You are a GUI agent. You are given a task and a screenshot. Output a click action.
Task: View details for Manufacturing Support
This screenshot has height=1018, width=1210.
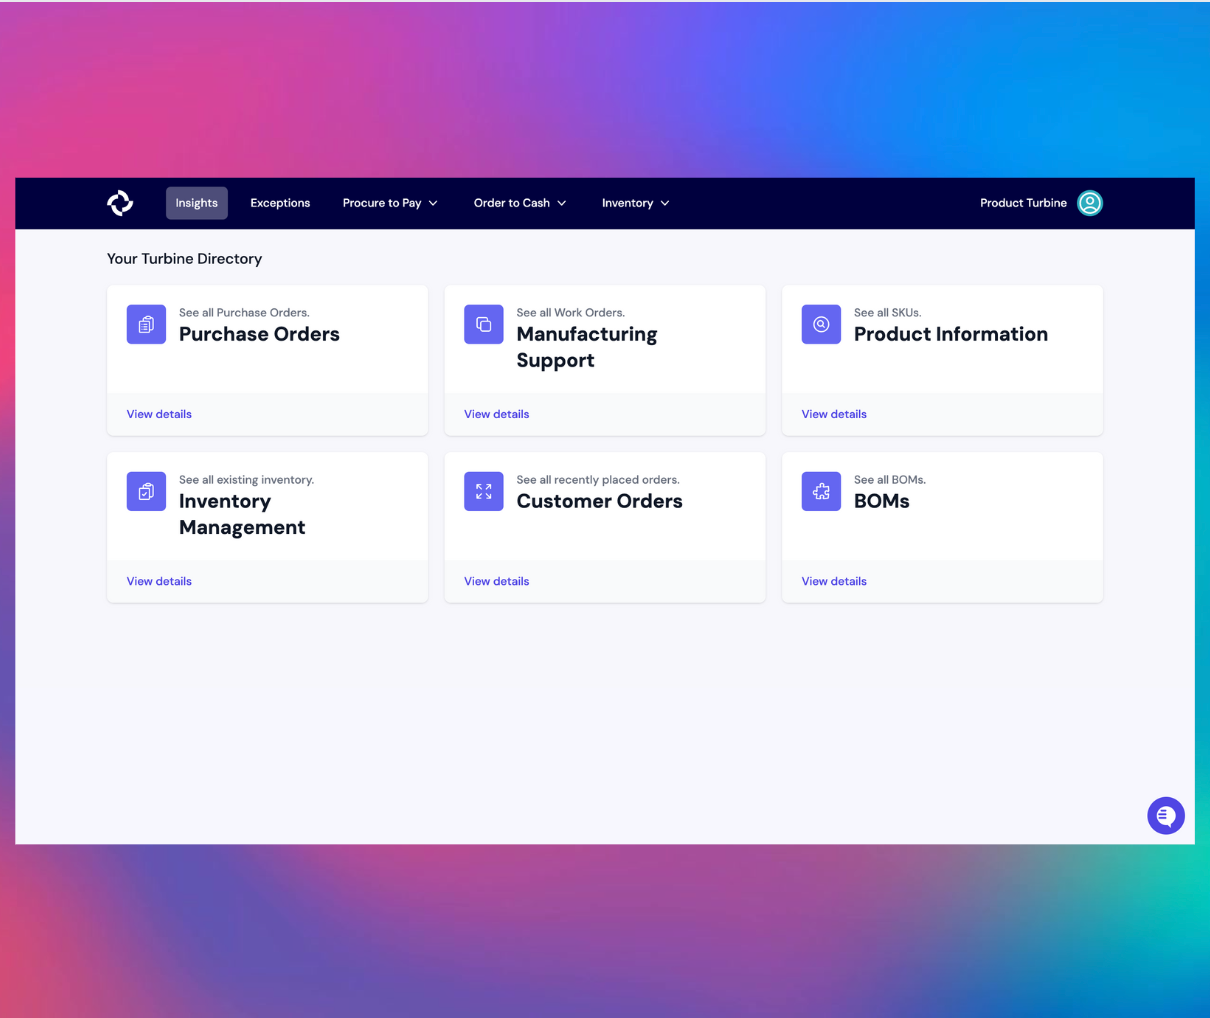[x=496, y=414]
